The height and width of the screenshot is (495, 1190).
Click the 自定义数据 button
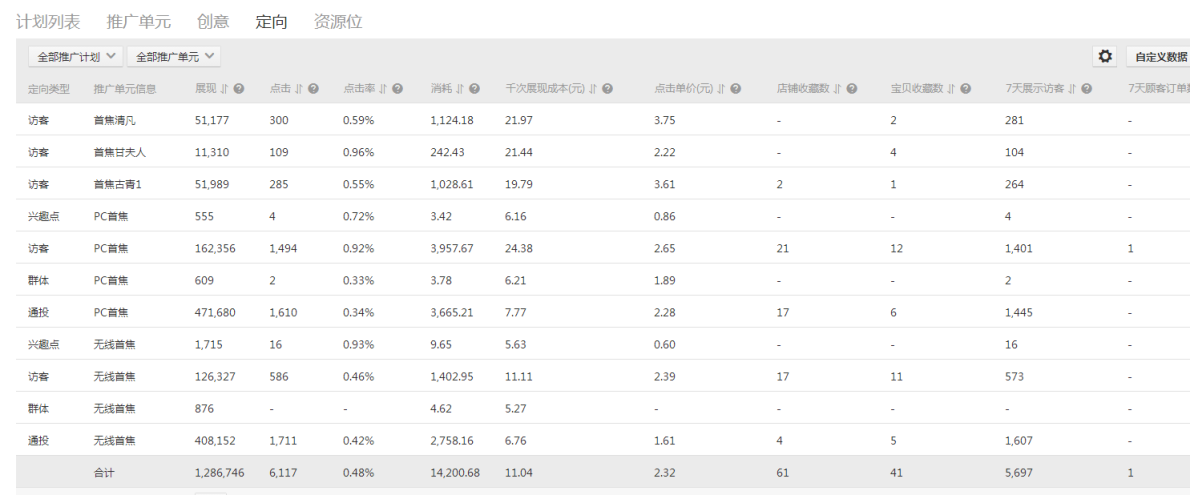[1158, 57]
